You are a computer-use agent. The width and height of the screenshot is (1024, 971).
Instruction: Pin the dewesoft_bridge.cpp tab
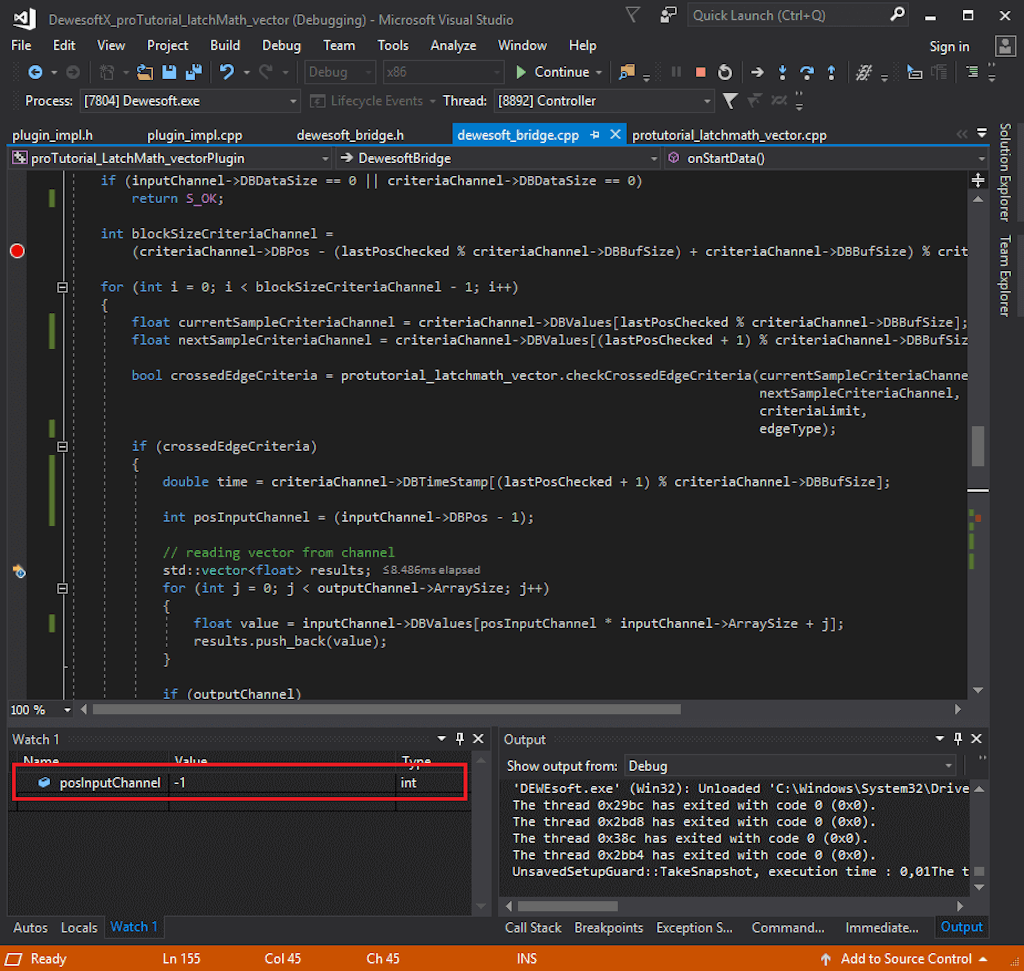pyautogui.click(x=595, y=135)
